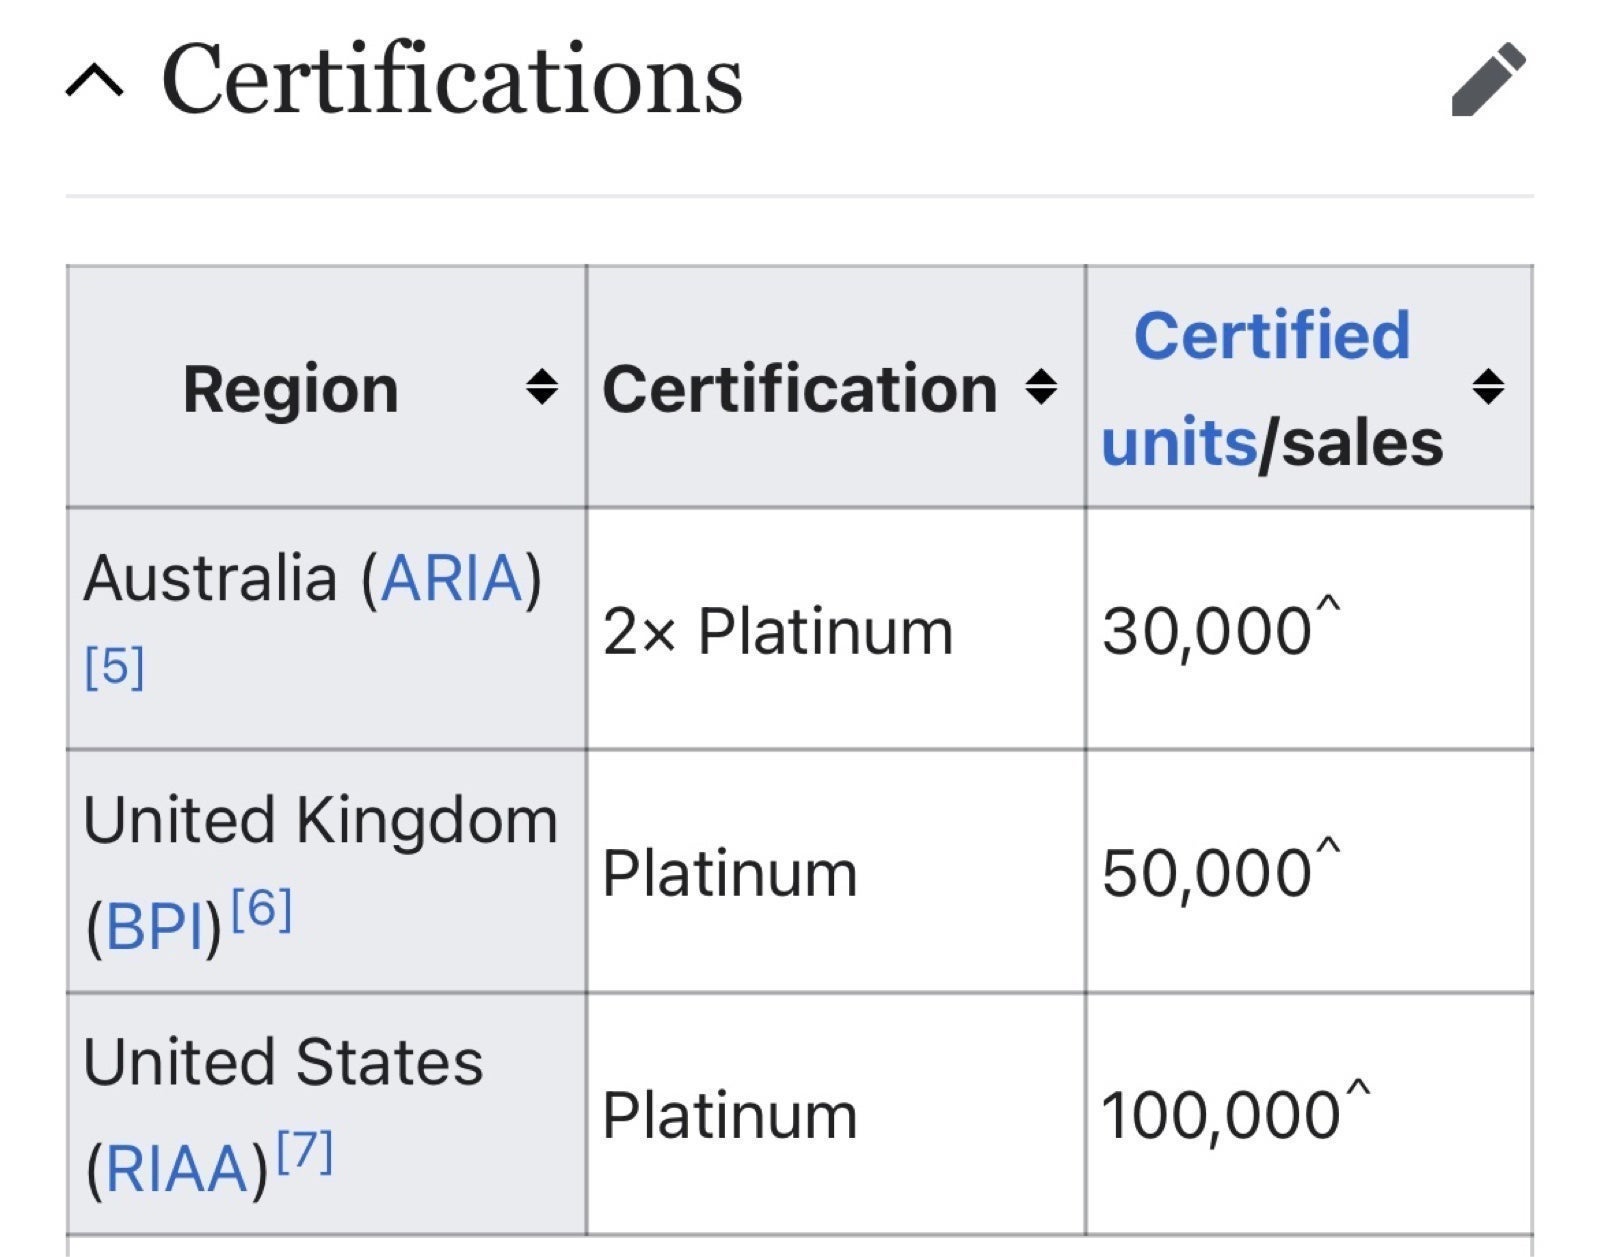The width and height of the screenshot is (1600, 1257).
Task: Select the 30,000 units cell
Action: [x=1309, y=629]
